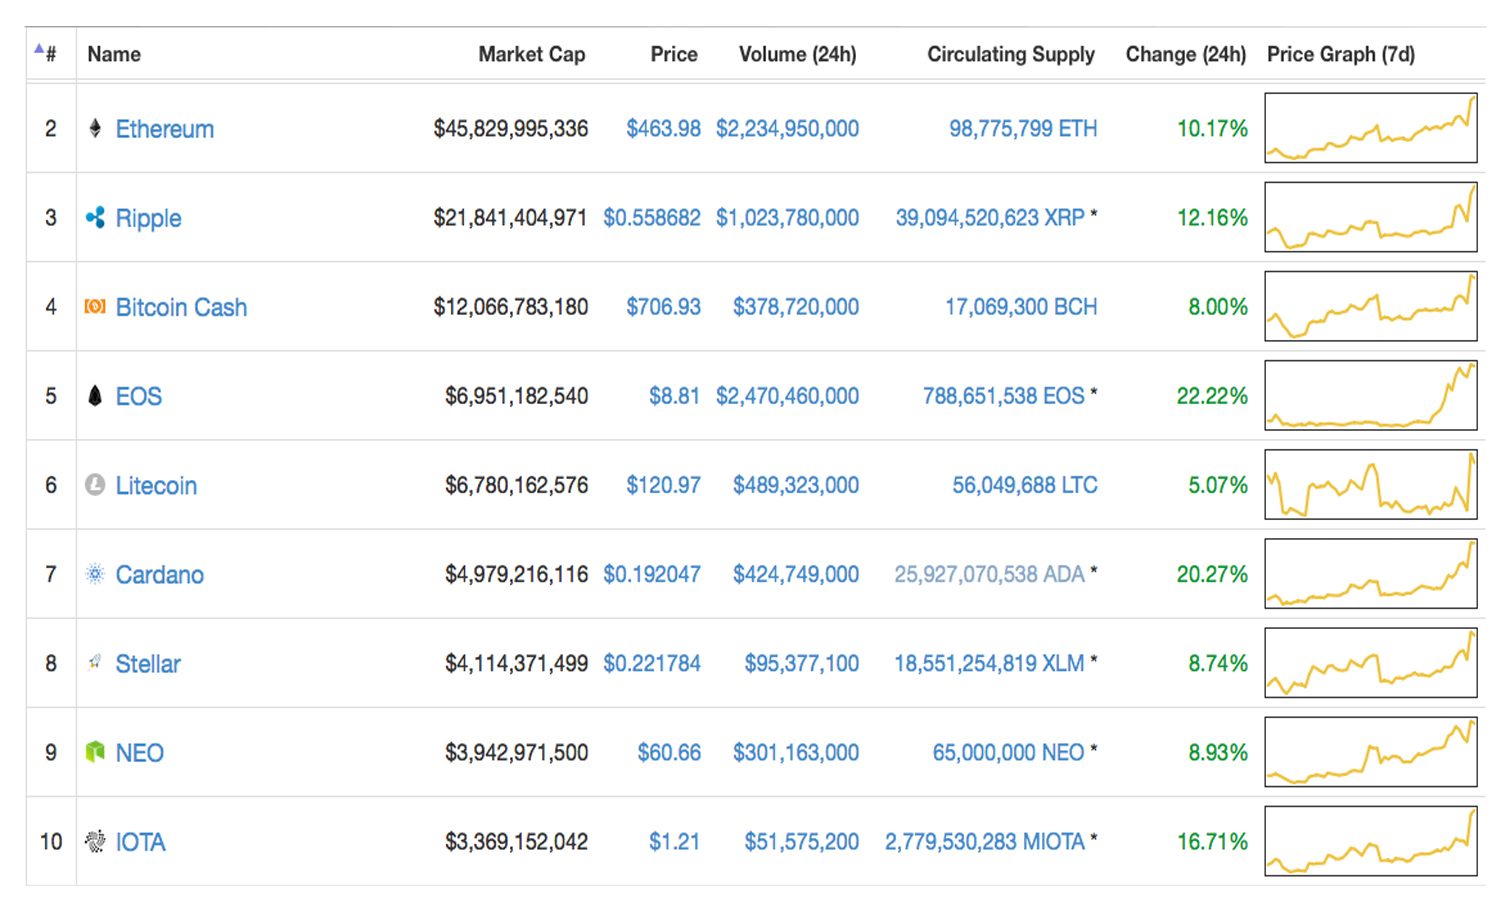Open Cardano 7-day price graph
The width and height of the screenshot is (1500, 900).
tap(1371, 573)
